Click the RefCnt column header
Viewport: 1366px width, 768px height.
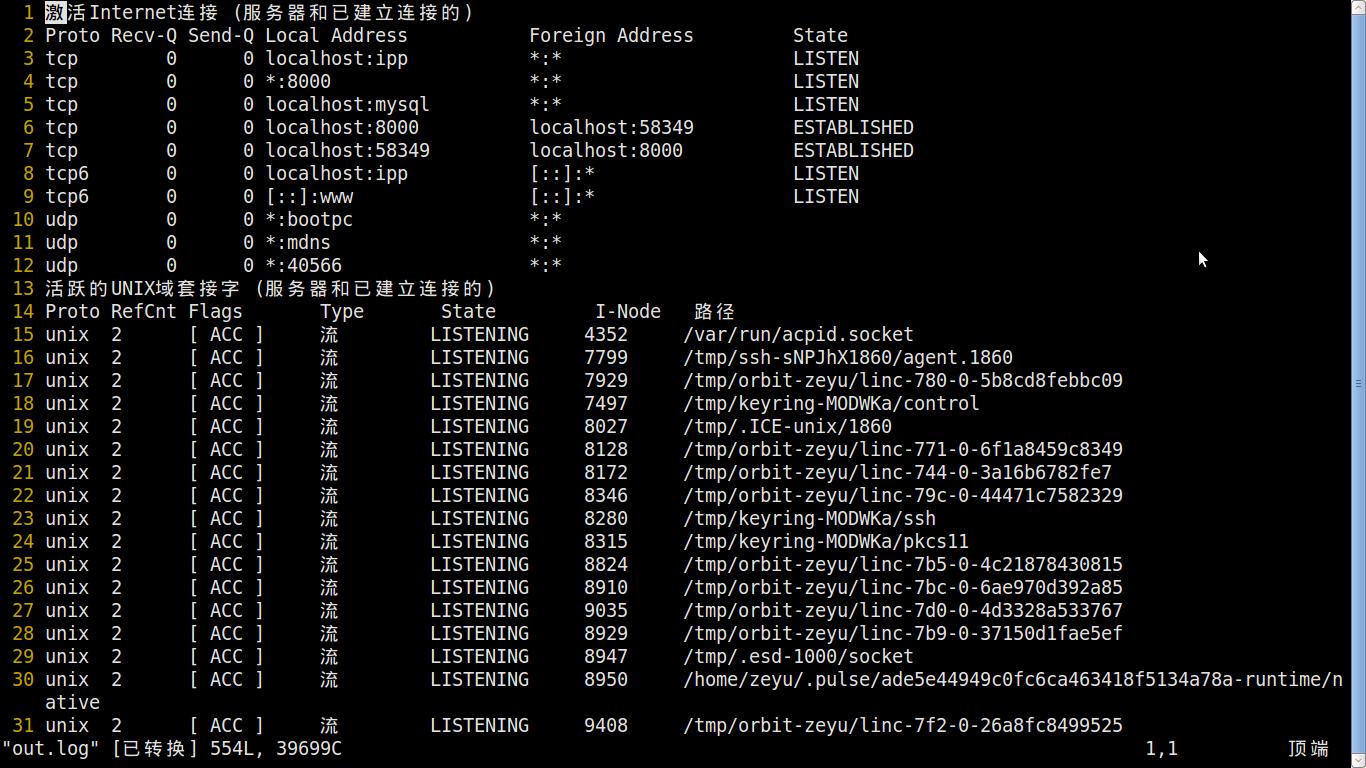pyautogui.click(x=144, y=311)
